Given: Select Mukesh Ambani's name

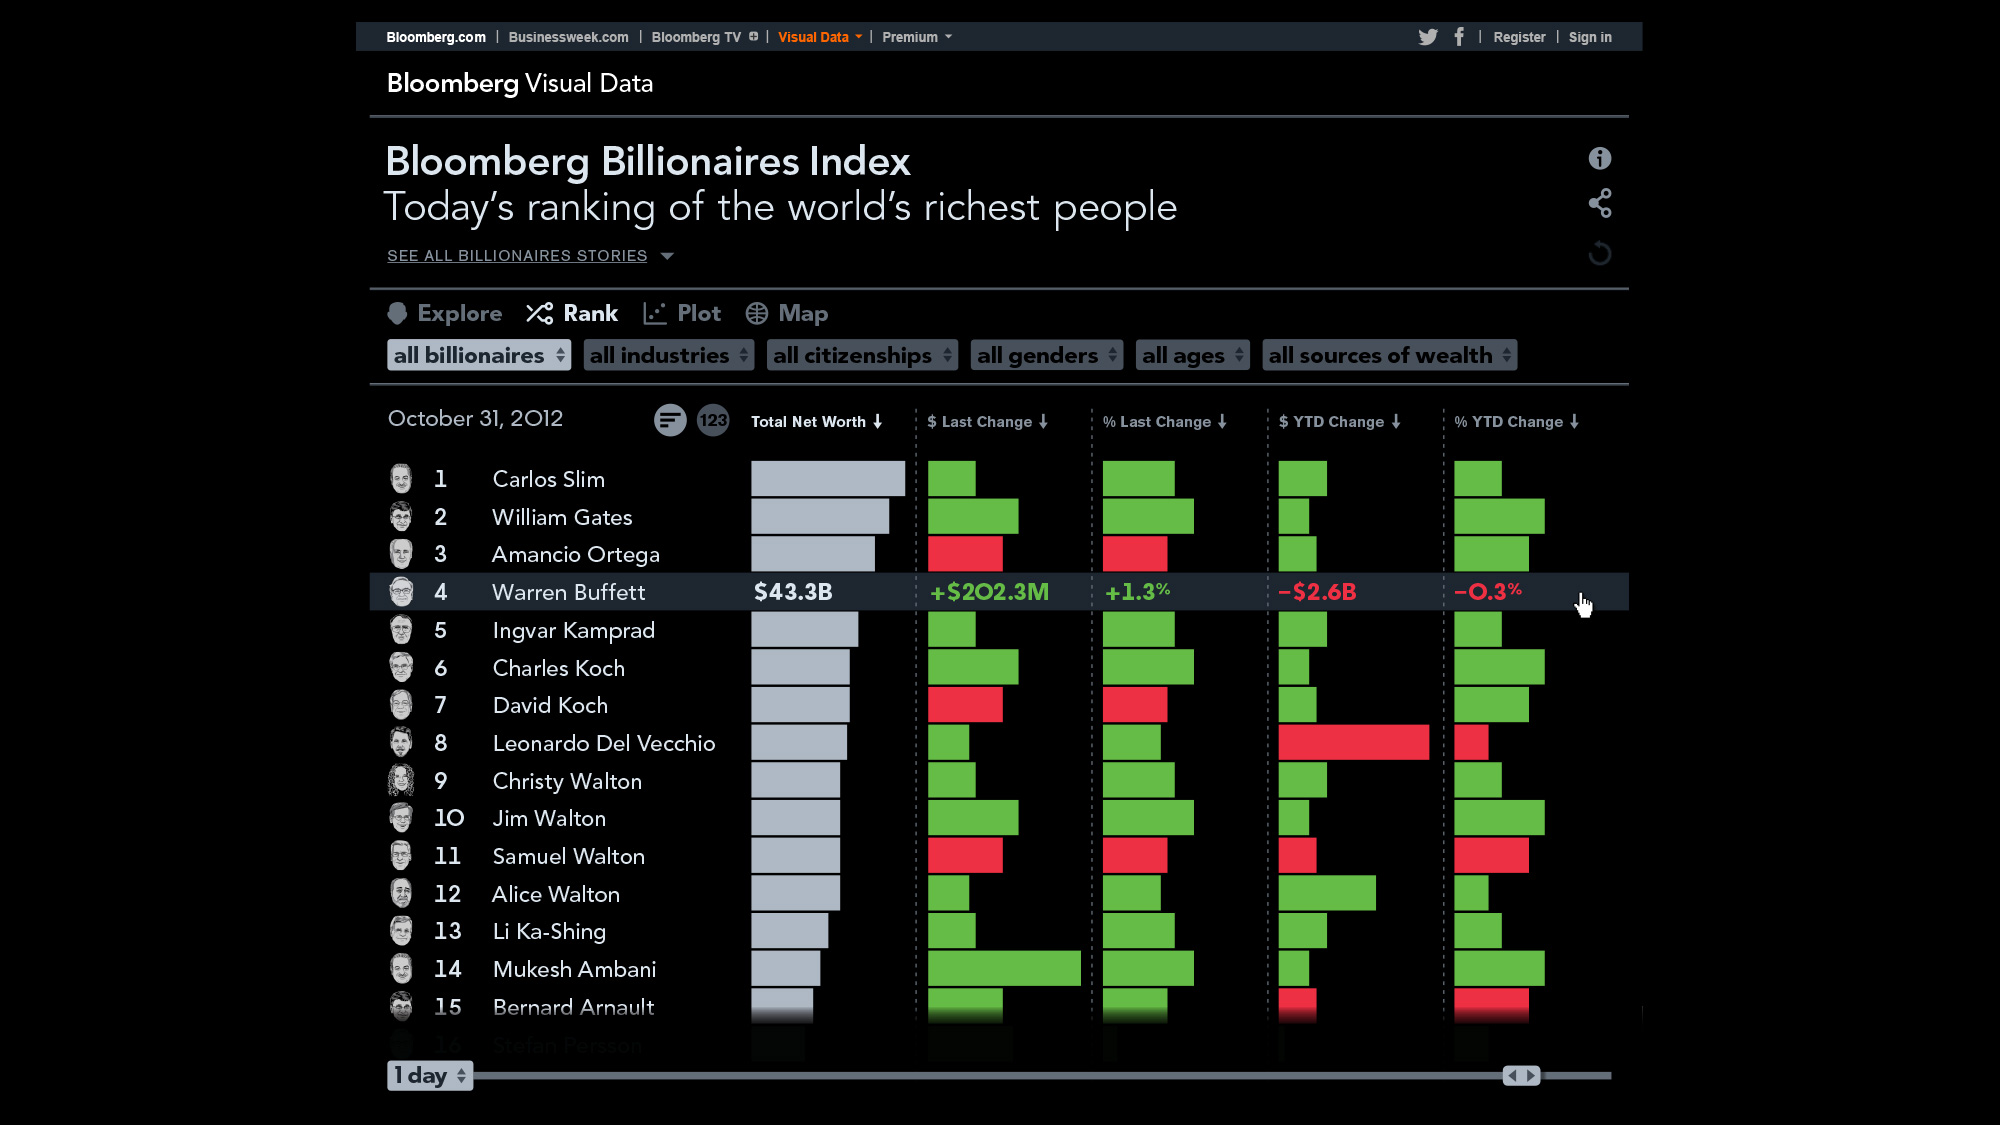Looking at the screenshot, I should coord(575,969).
